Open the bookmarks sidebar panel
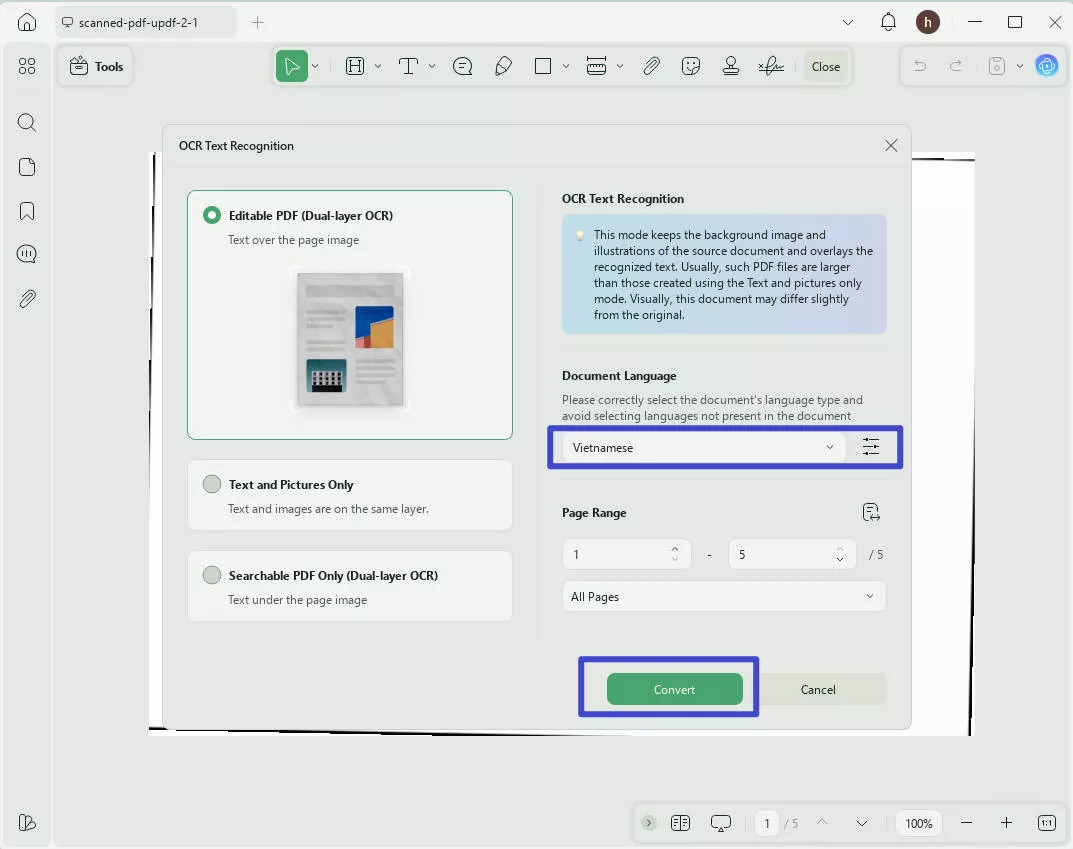Image resolution: width=1073 pixels, height=849 pixels. point(27,211)
